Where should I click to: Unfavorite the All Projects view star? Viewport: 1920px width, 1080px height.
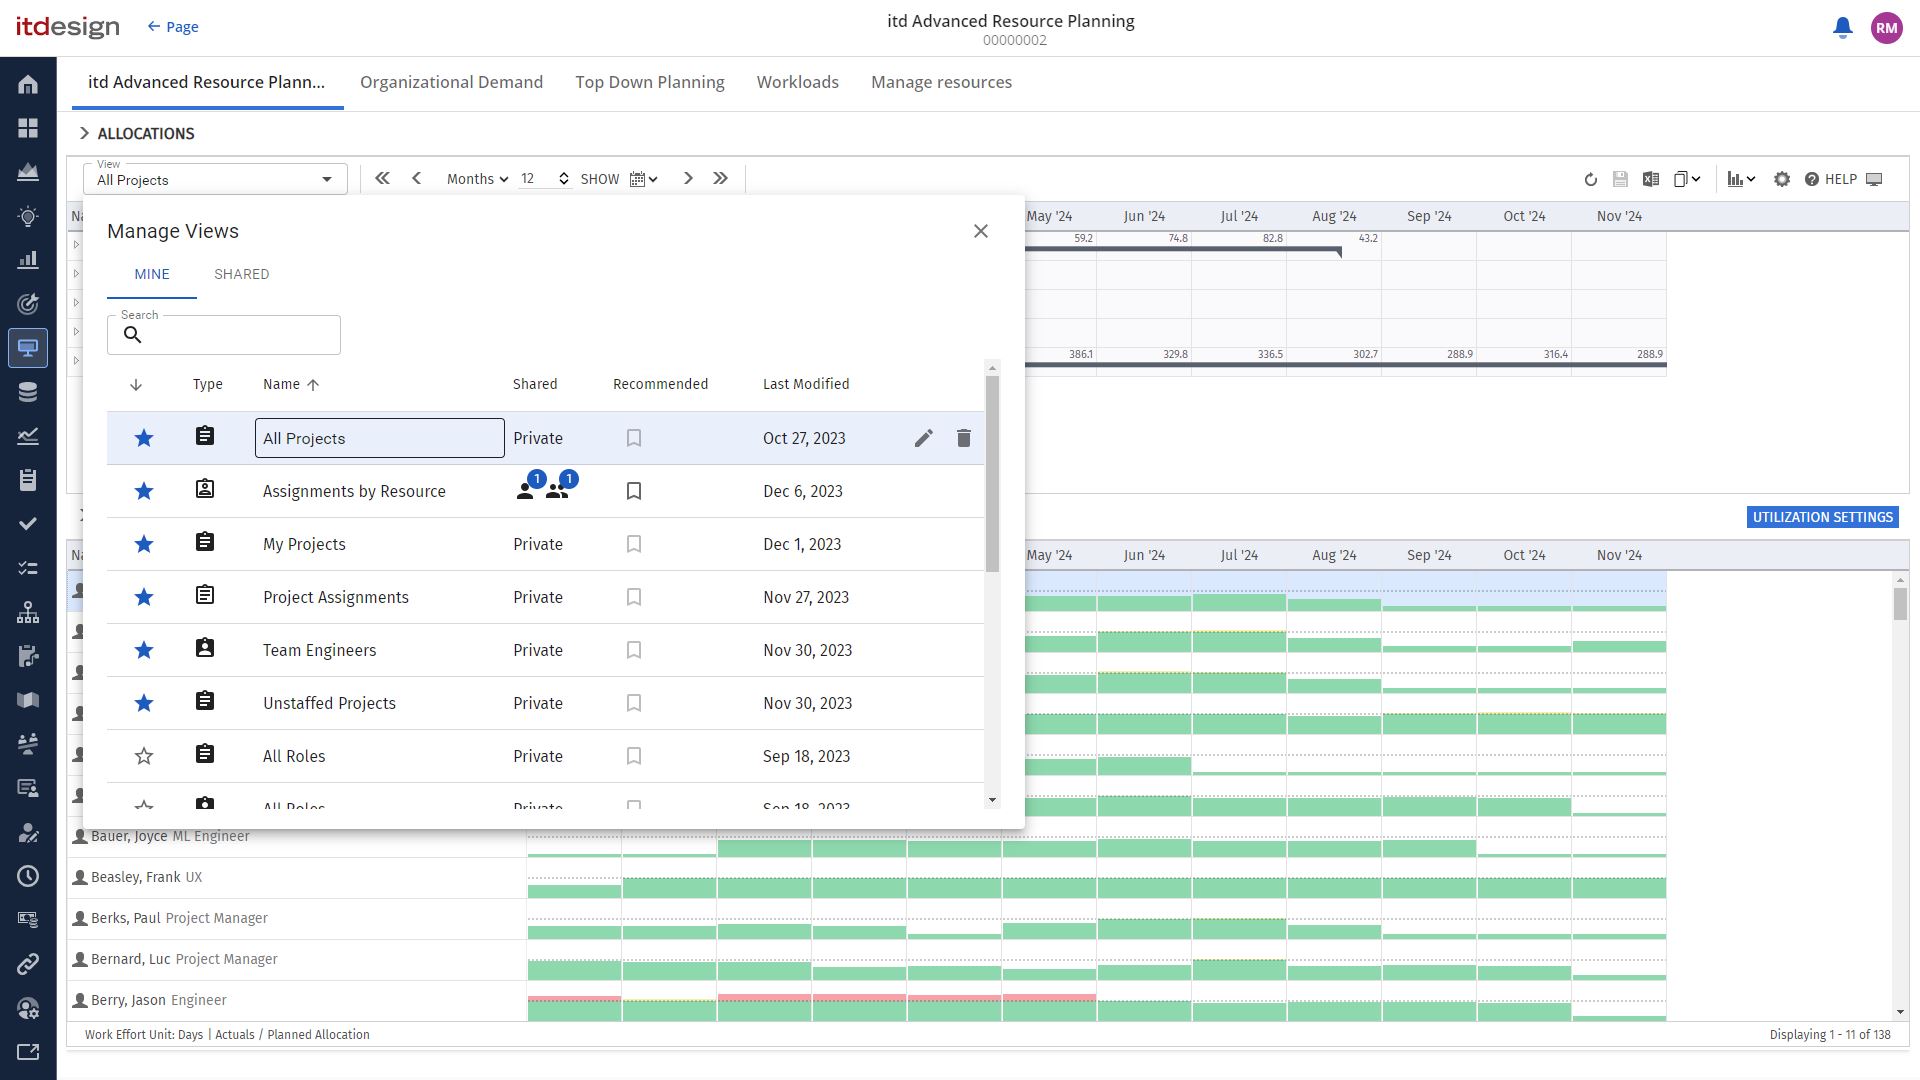coord(144,438)
